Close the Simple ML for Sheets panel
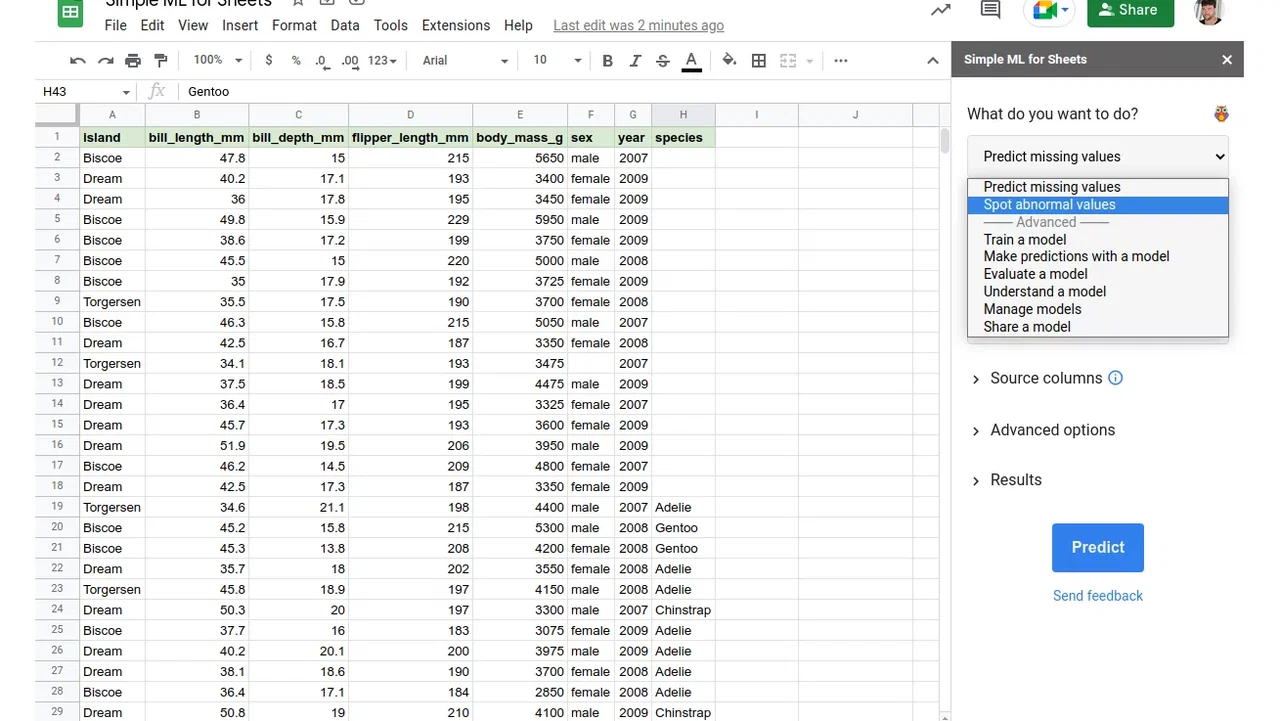 pyautogui.click(x=1227, y=60)
